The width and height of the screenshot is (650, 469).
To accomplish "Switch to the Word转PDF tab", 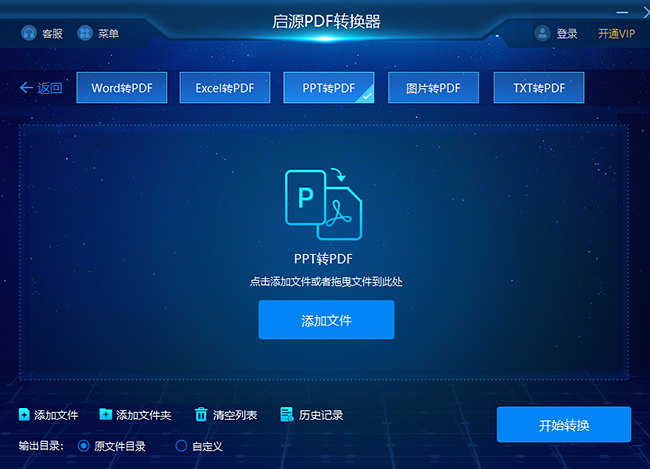I will (122, 87).
